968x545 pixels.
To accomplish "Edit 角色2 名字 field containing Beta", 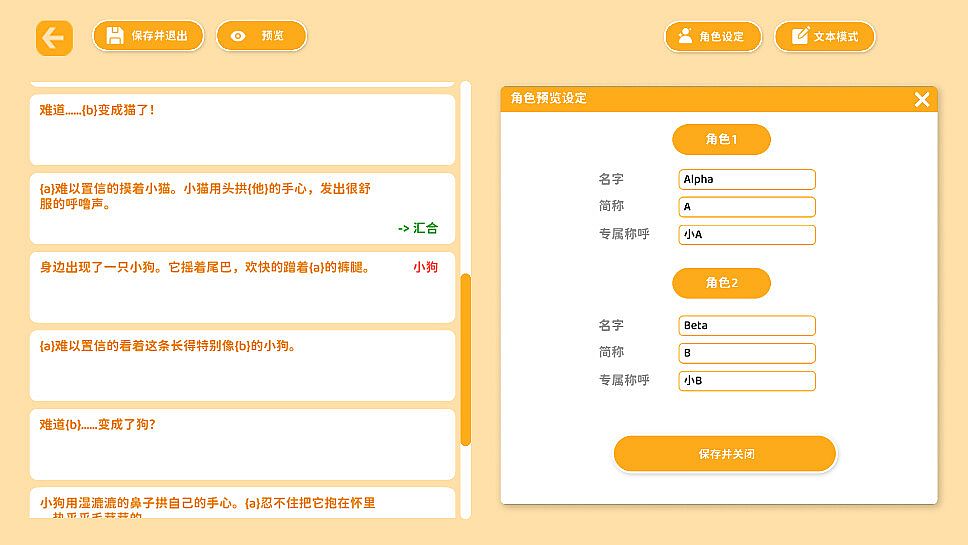I will tap(747, 325).
